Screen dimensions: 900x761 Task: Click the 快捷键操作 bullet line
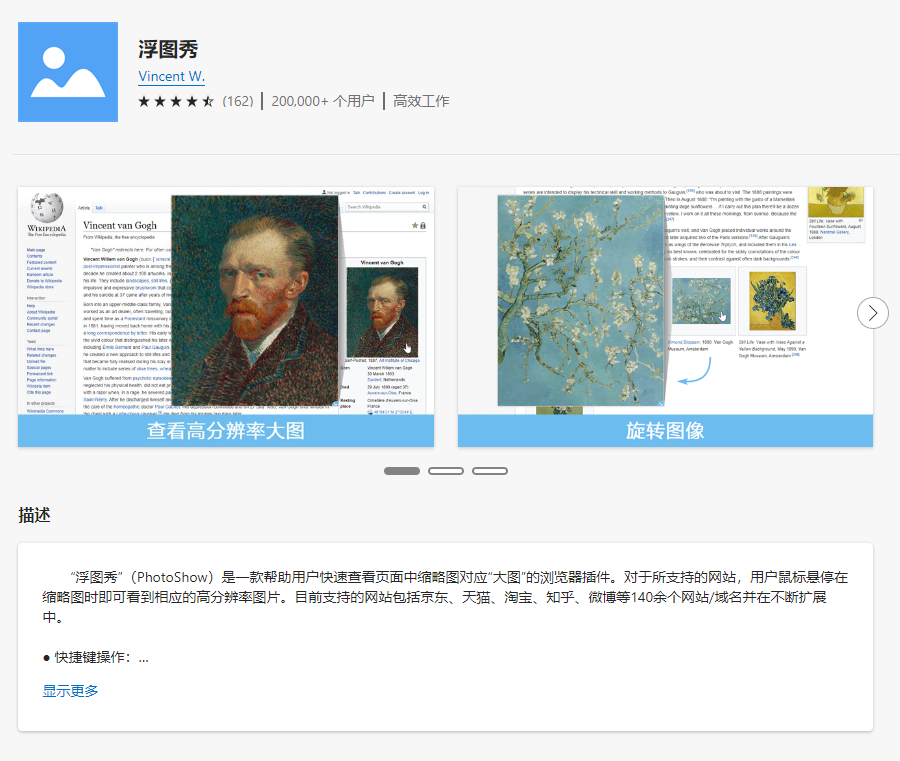point(96,658)
